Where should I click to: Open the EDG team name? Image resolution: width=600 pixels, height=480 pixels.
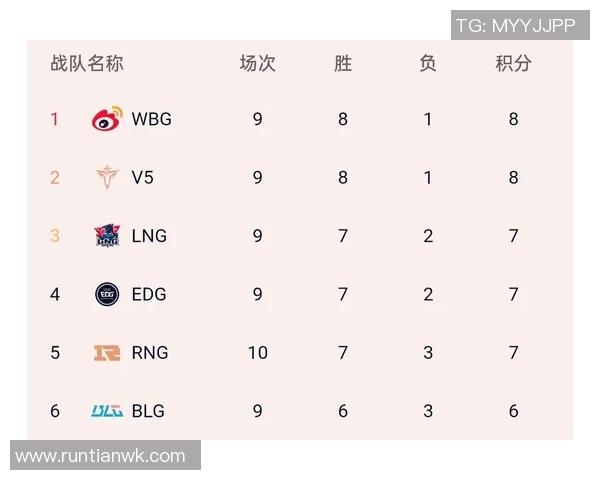[149, 294]
